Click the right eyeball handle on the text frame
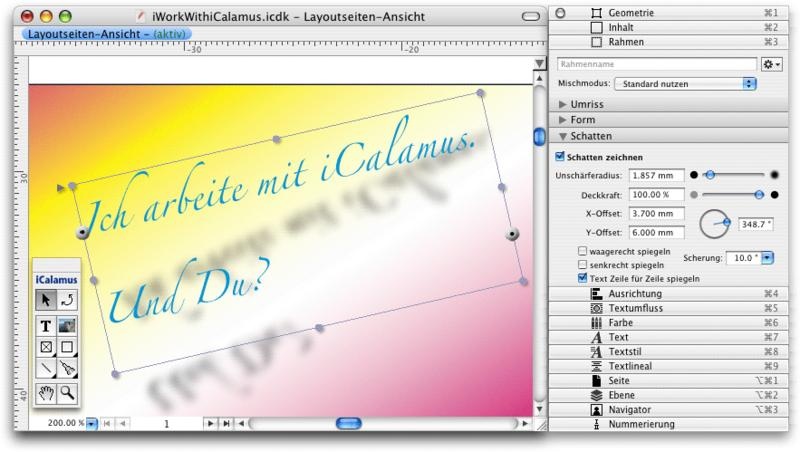This screenshot has height=452, width=800. (x=512, y=234)
